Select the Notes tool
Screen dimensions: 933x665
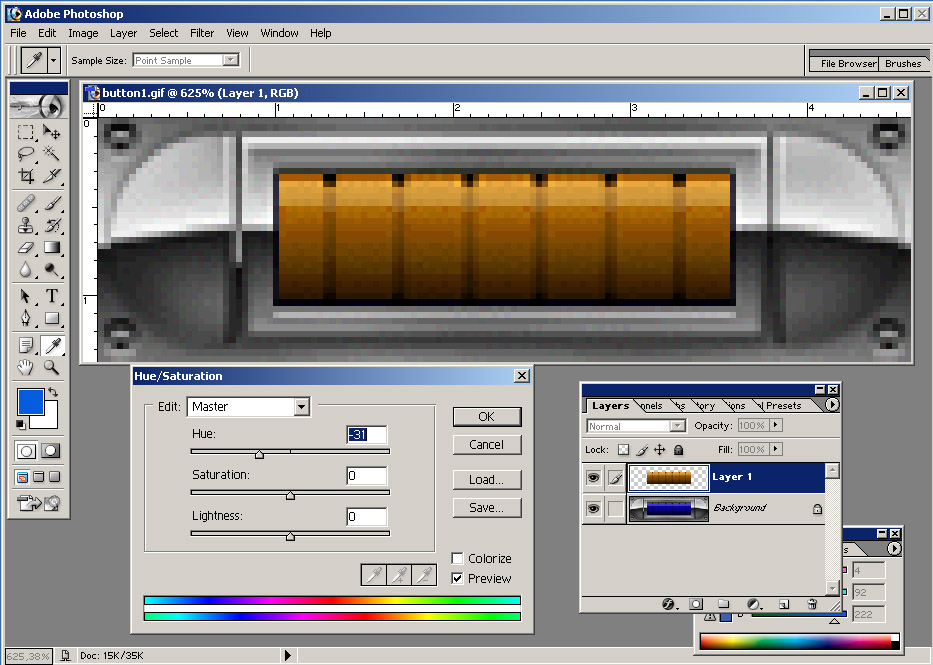(26, 346)
